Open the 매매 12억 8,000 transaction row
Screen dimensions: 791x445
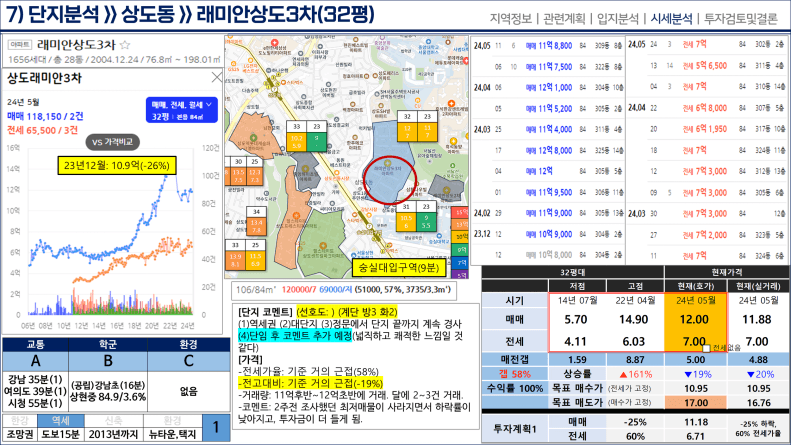click(548, 150)
